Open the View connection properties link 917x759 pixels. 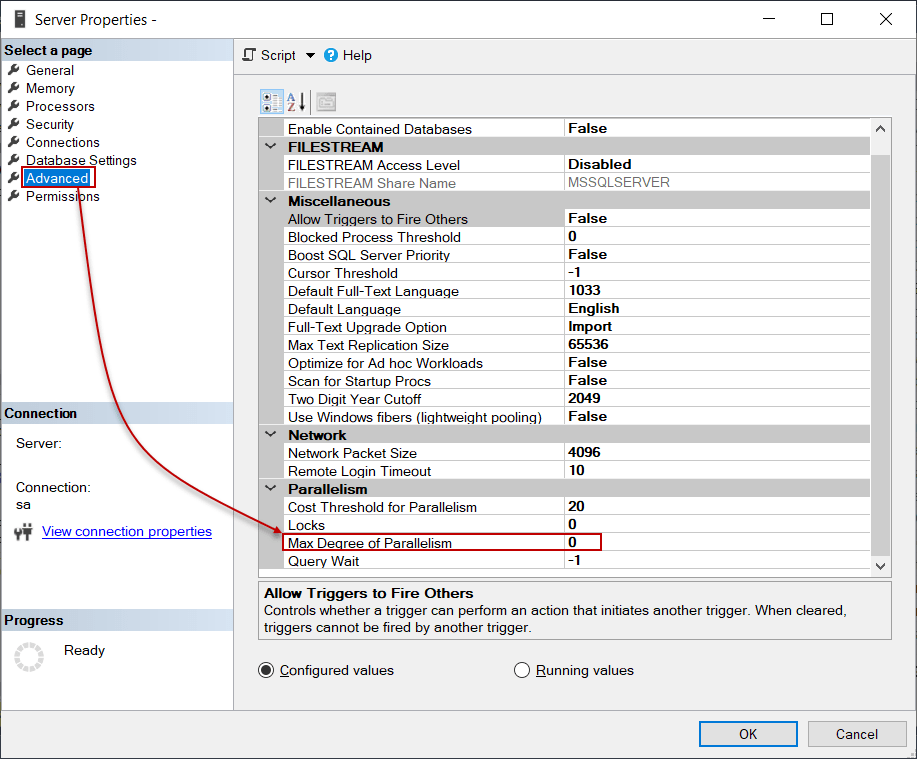point(126,531)
